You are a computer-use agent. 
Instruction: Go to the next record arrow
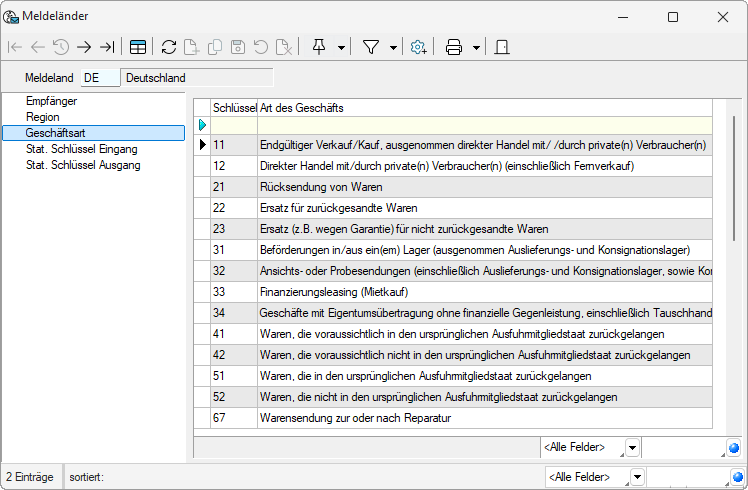coord(84,47)
